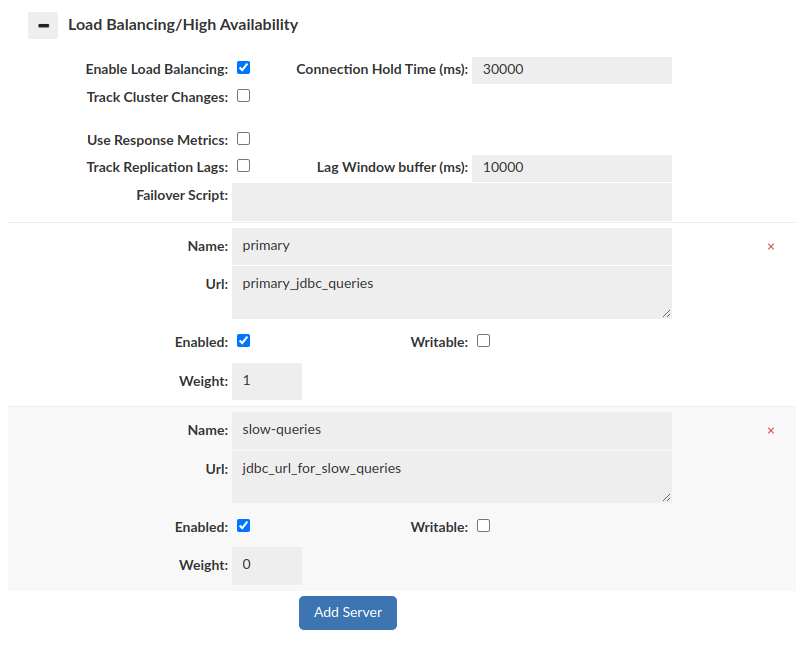Focus the Connection Hold Time field
This screenshot has height=649, width=796.
(x=571, y=70)
